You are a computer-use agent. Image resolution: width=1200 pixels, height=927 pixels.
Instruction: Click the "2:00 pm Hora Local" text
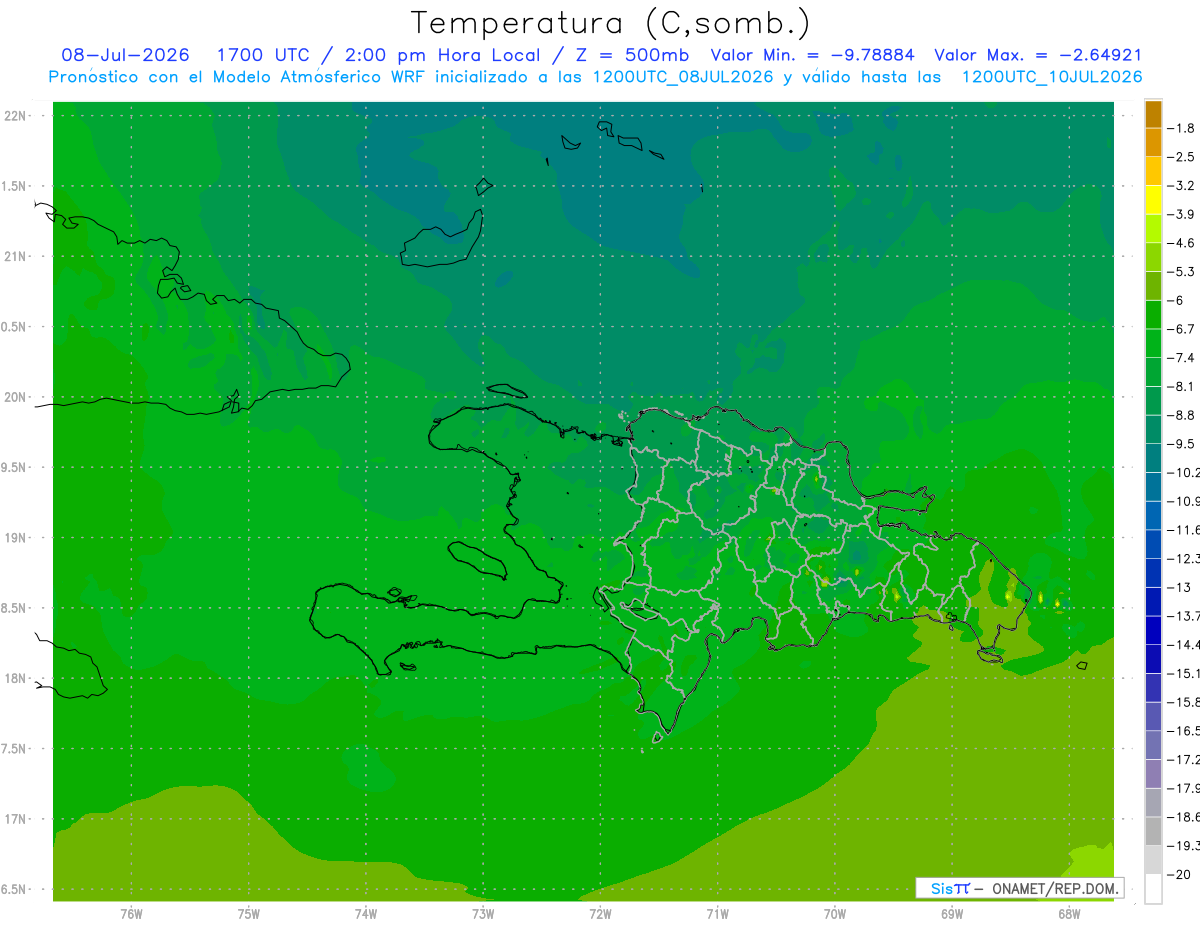pyautogui.click(x=441, y=55)
